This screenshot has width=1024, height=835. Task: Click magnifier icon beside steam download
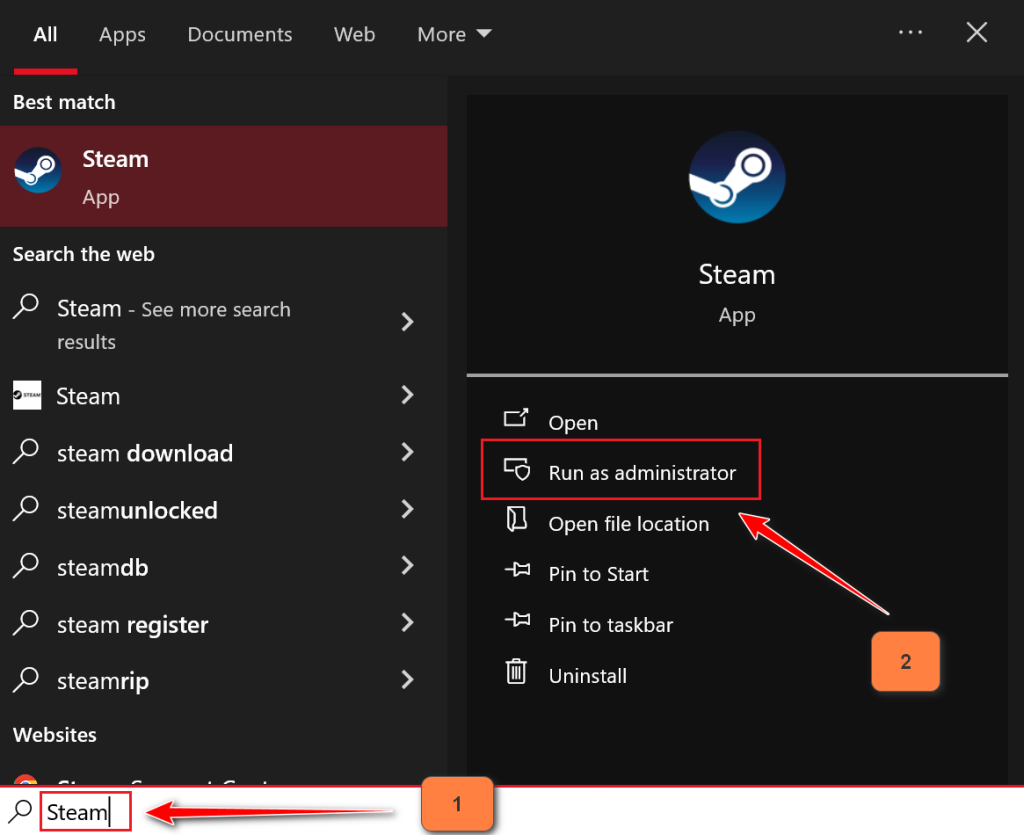pyautogui.click(x=26, y=451)
